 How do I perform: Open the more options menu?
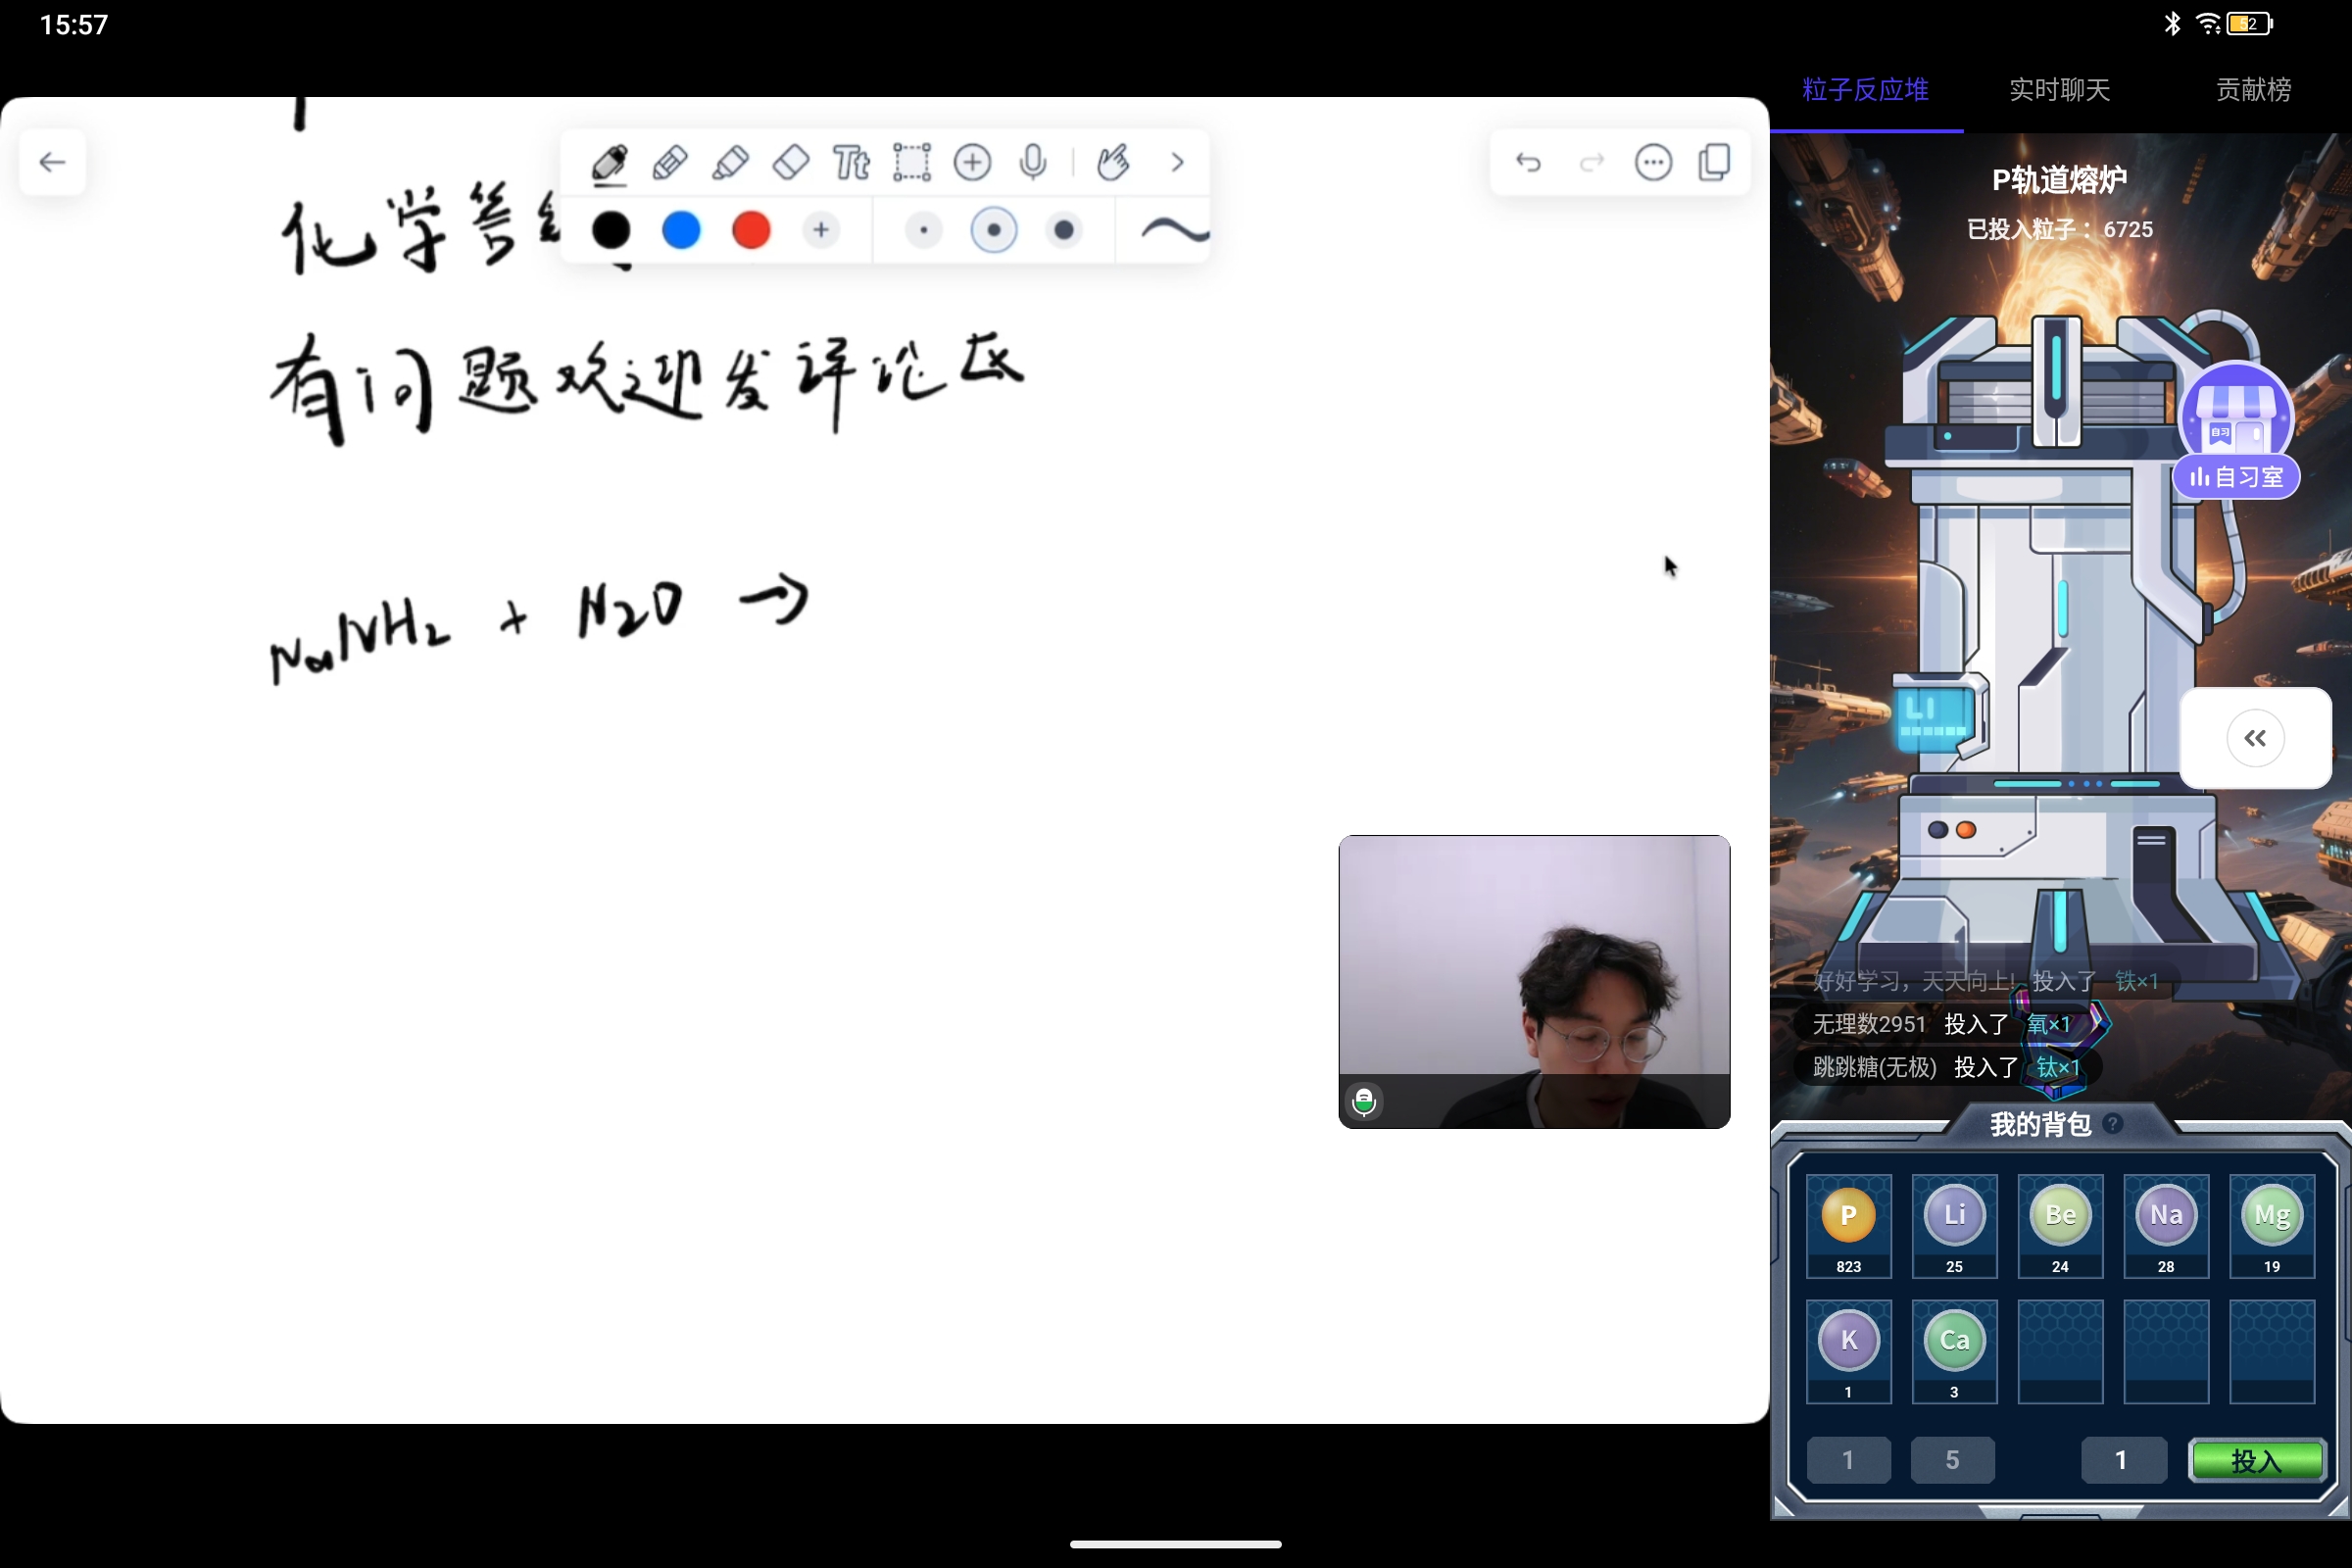click(1653, 162)
